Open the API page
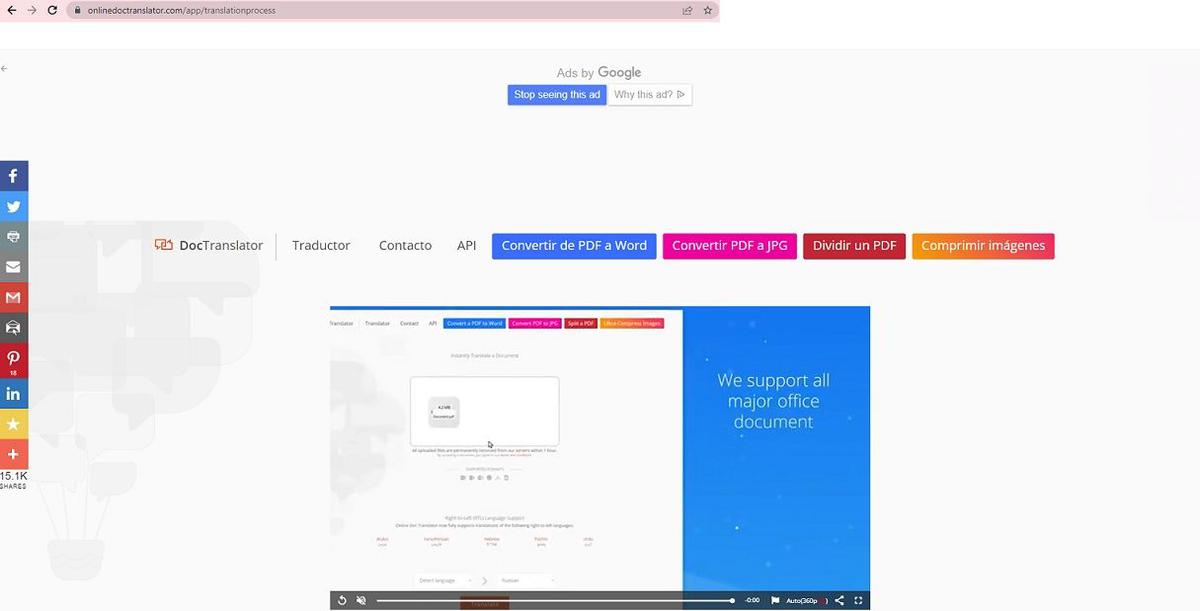 pos(466,245)
